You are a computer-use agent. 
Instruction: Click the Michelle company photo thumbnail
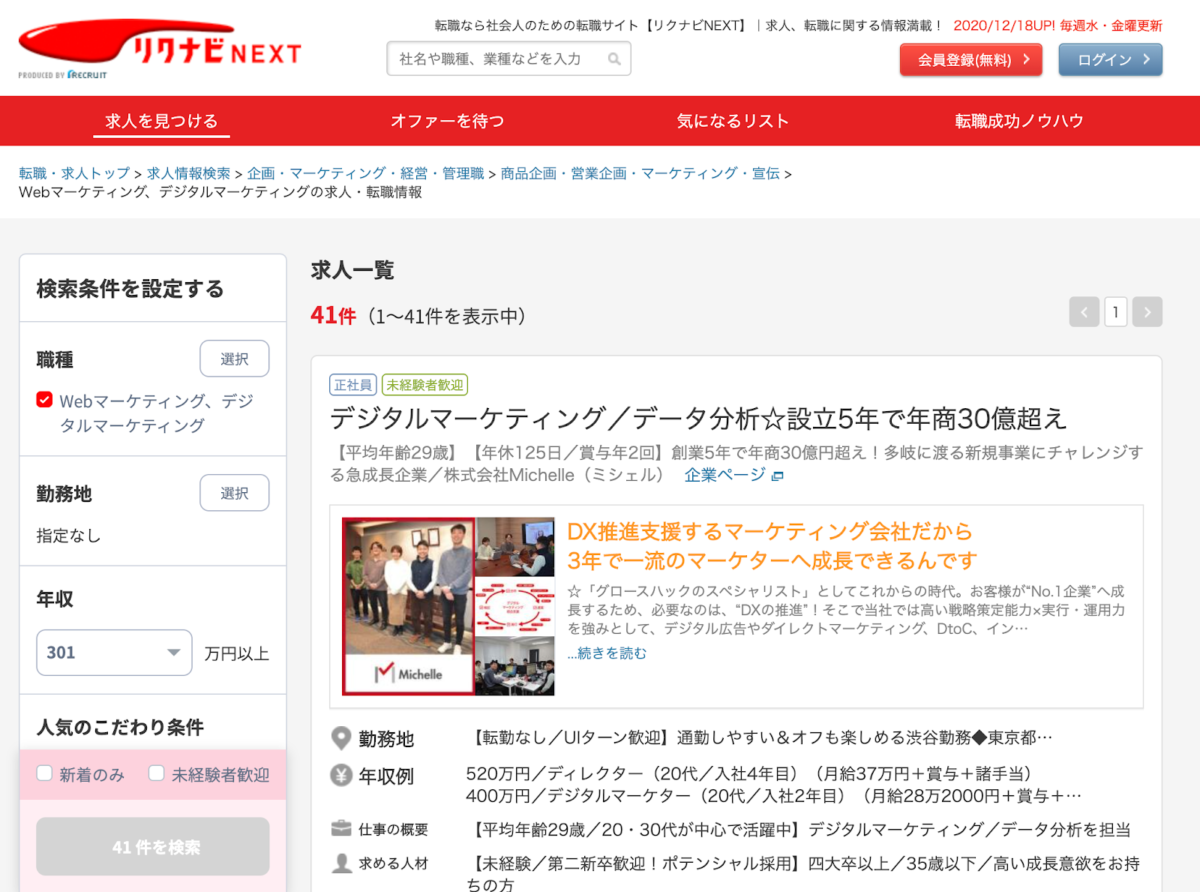(448, 606)
